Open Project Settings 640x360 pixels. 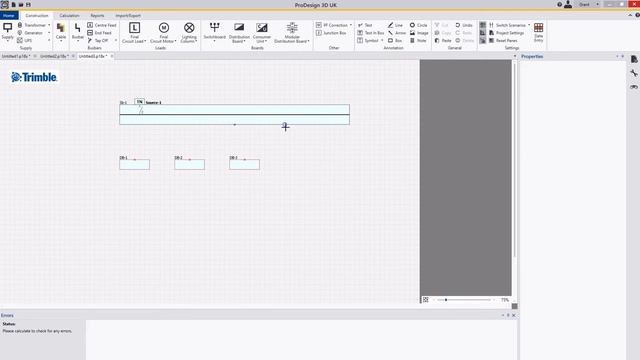(x=506, y=33)
